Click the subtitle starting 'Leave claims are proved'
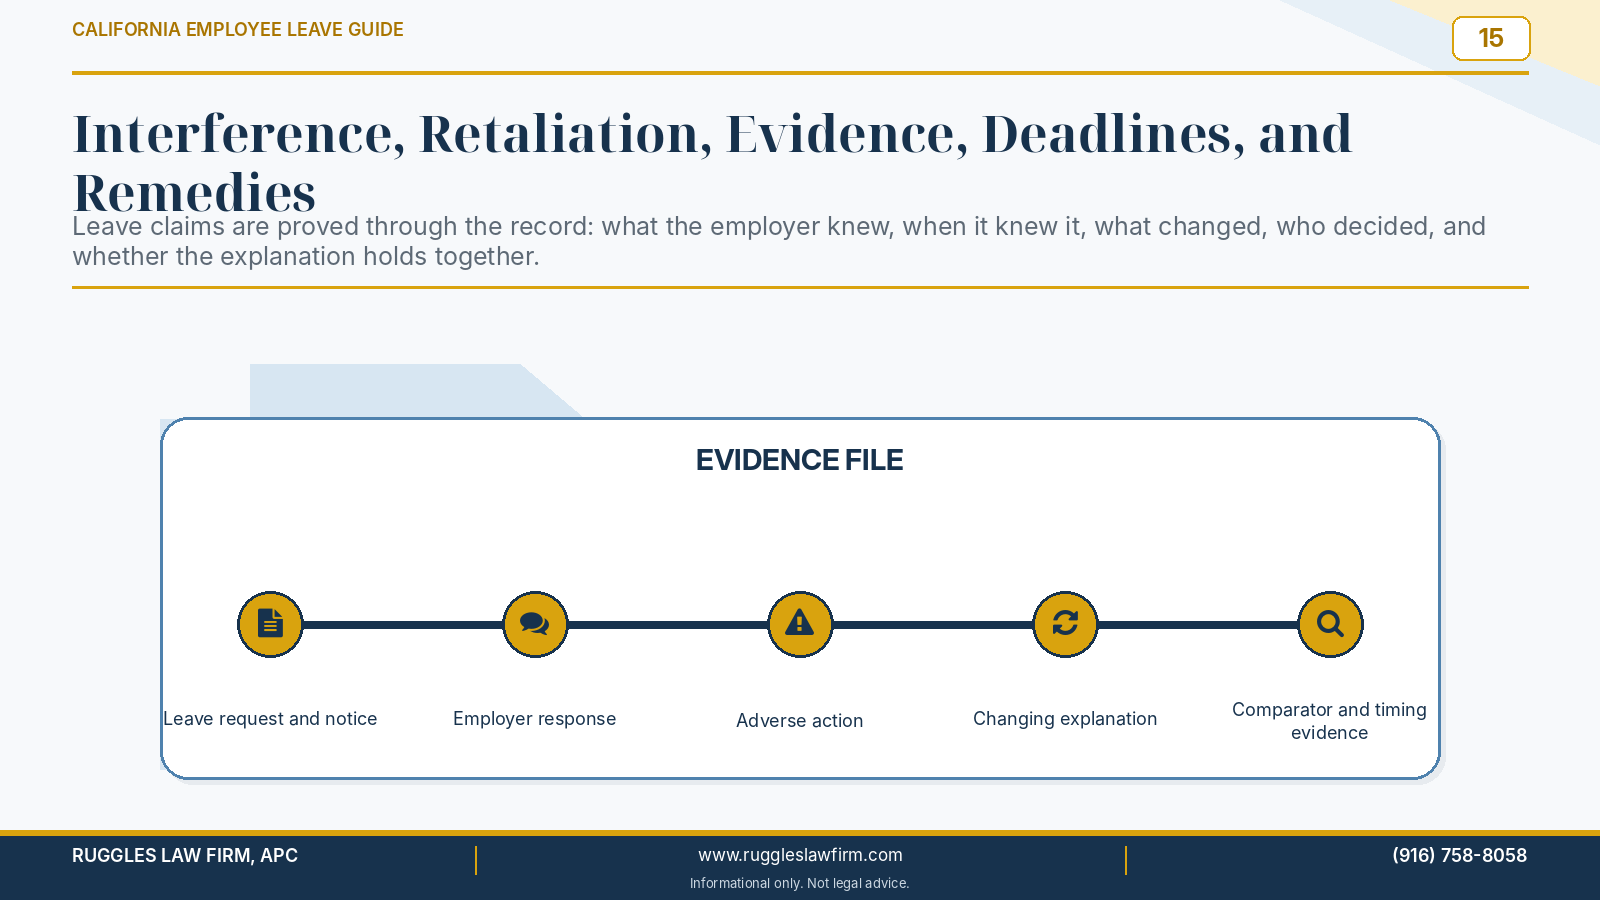This screenshot has width=1600, height=900. tap(779, 241)
